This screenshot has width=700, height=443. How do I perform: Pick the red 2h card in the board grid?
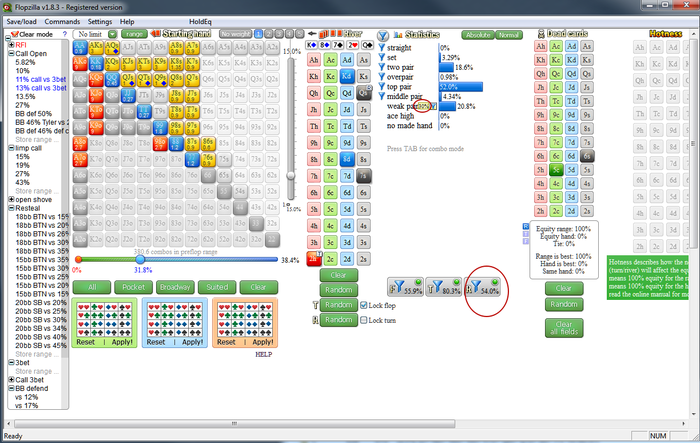click(314, 259)
